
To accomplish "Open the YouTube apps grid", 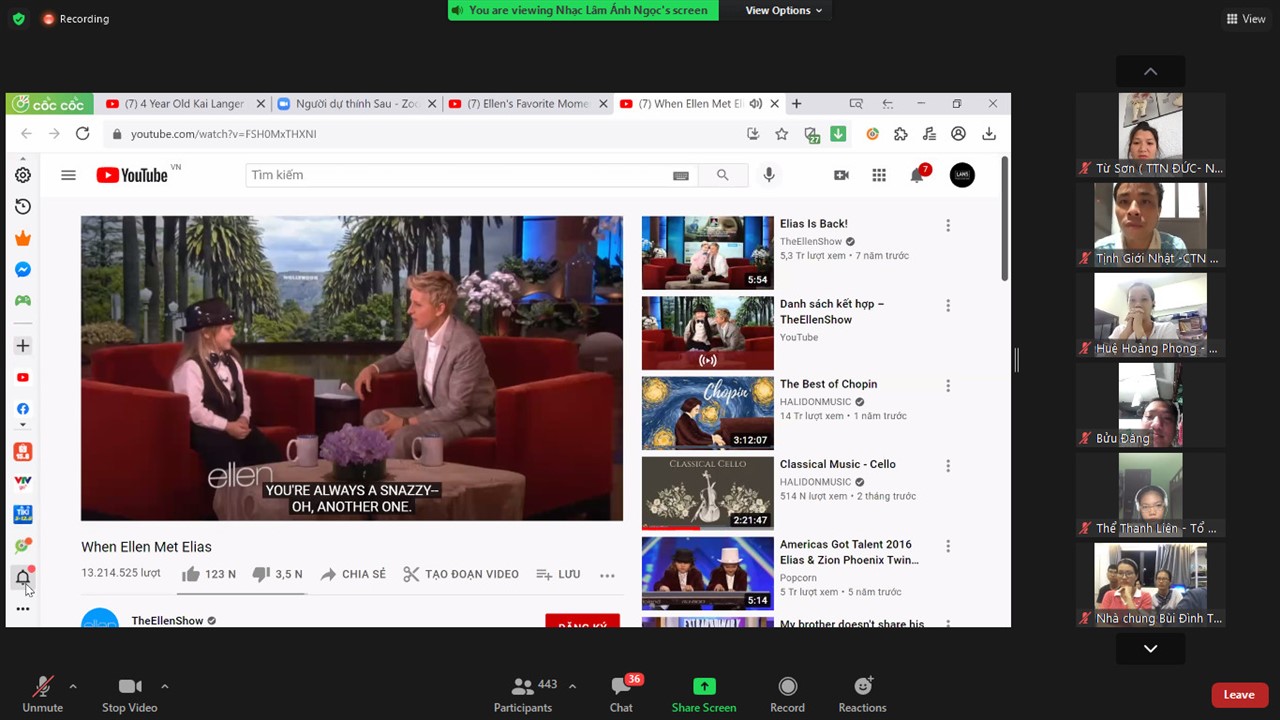I will [879, 175].
